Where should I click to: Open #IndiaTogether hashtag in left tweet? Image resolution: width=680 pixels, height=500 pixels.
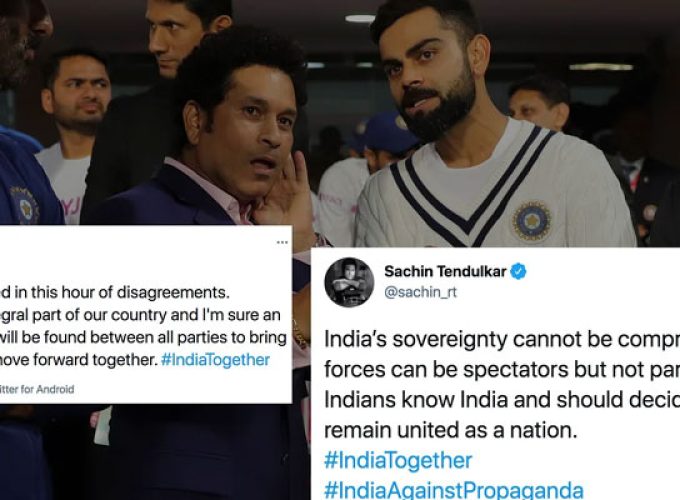point(216,359)
